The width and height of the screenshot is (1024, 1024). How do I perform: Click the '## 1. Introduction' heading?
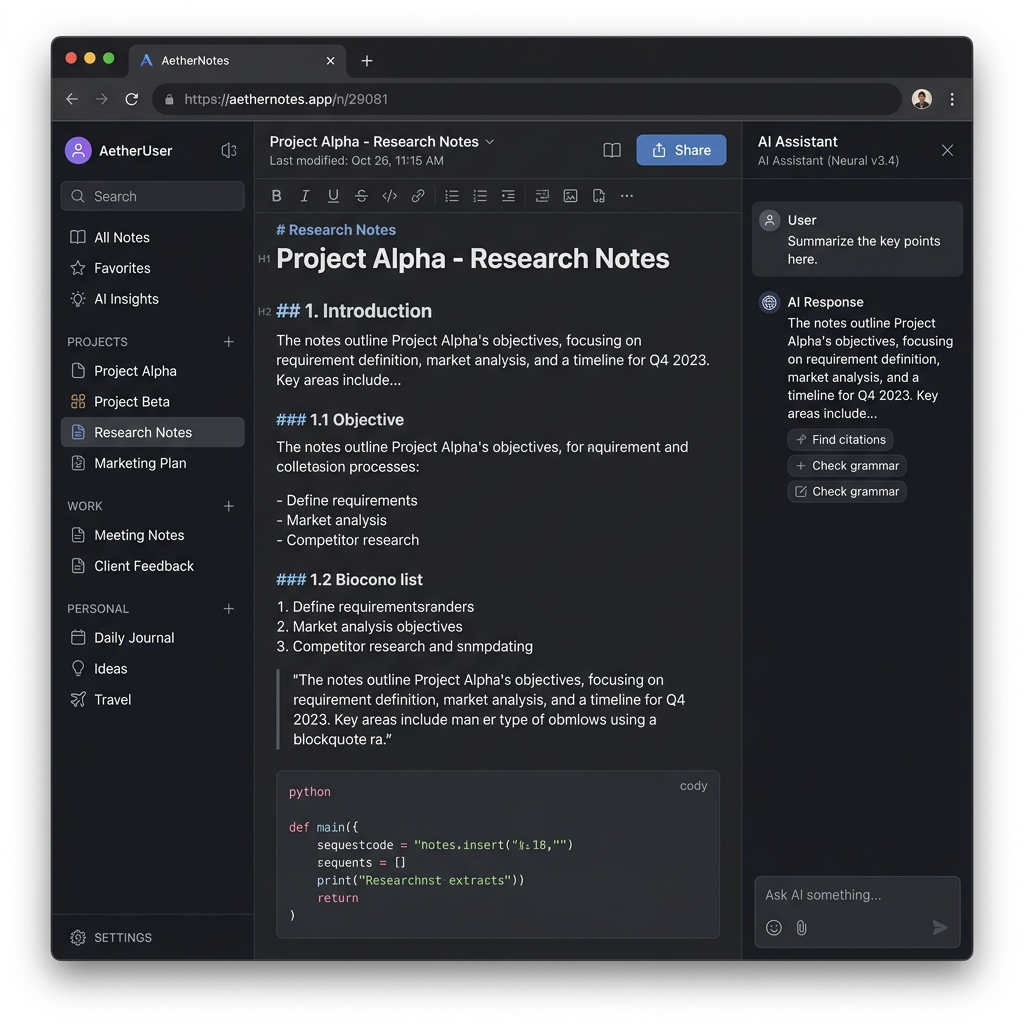coord(354,311)
